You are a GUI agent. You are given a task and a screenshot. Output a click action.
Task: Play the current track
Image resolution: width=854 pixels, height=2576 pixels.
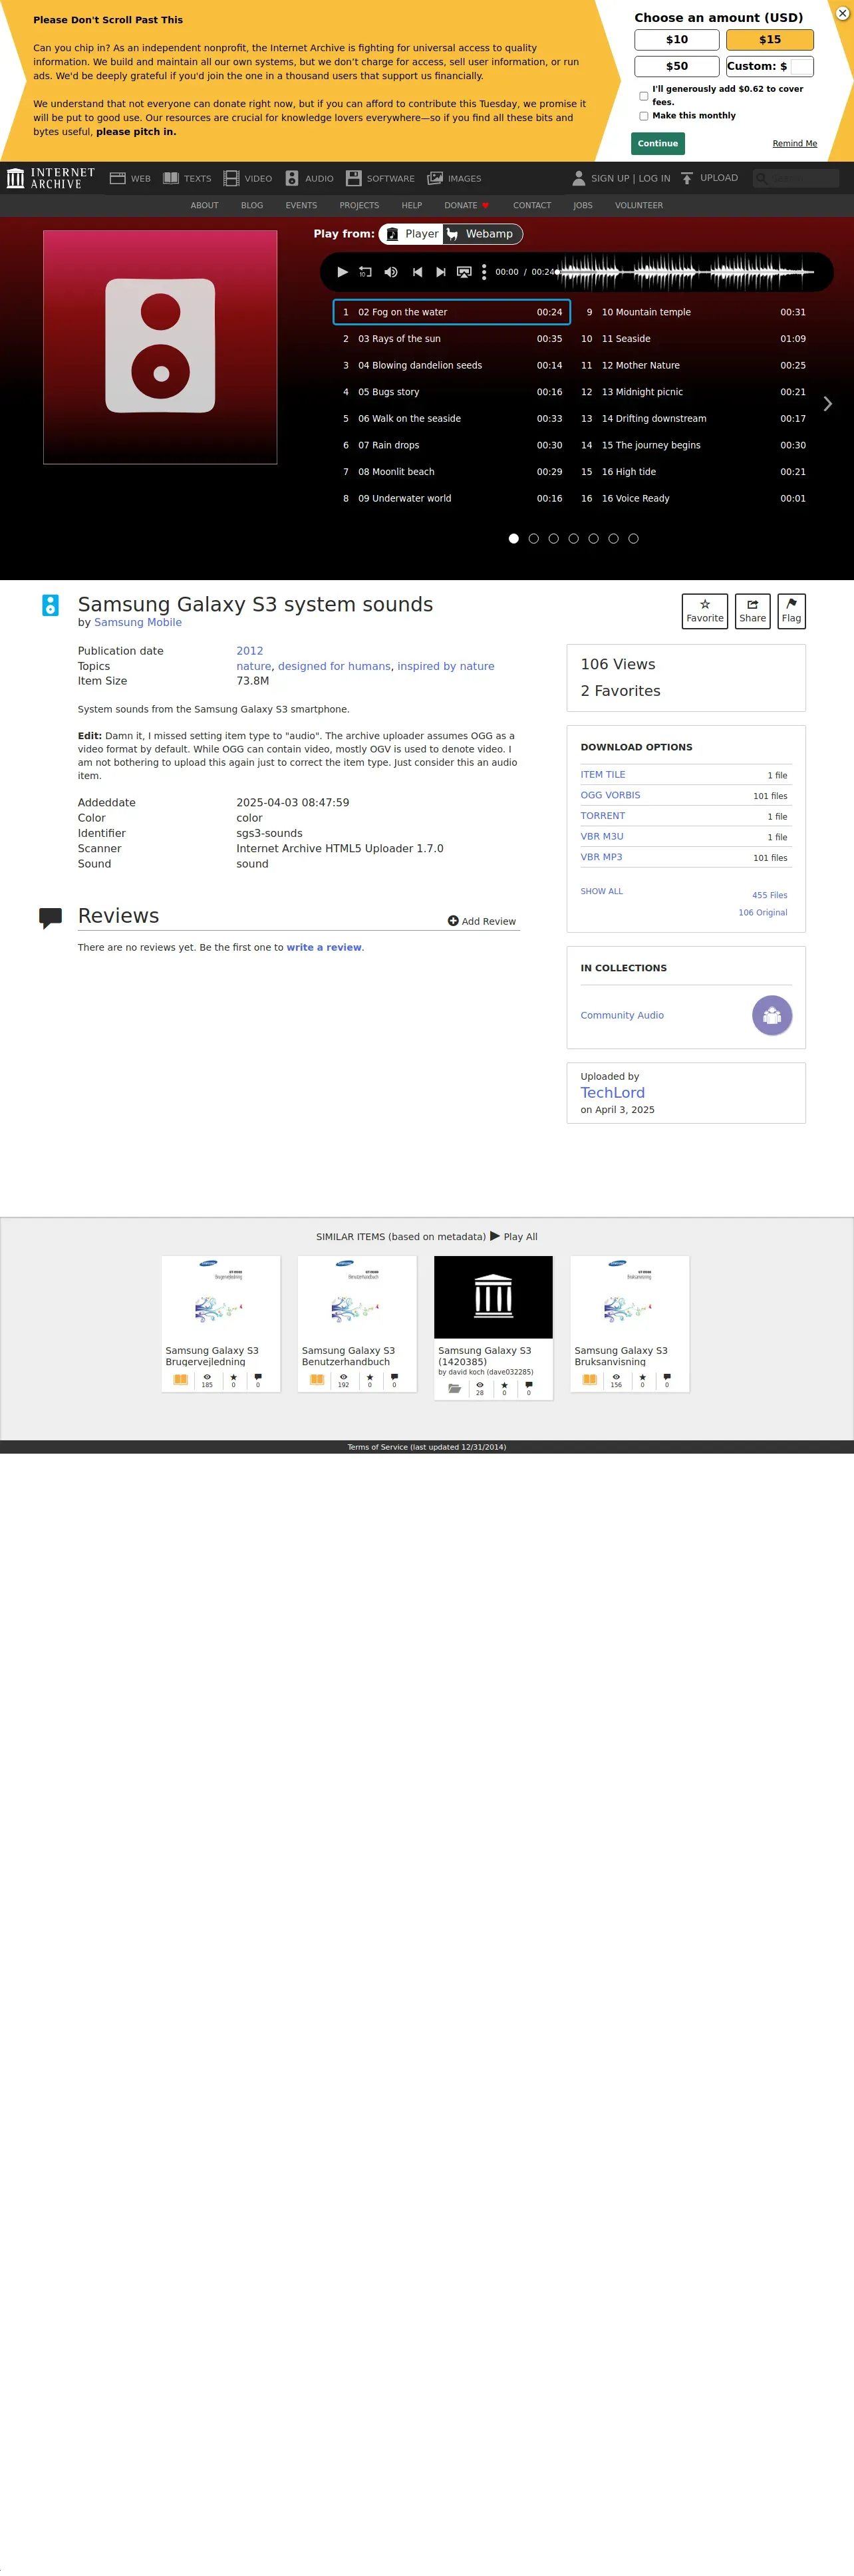[x=342, y=272]
